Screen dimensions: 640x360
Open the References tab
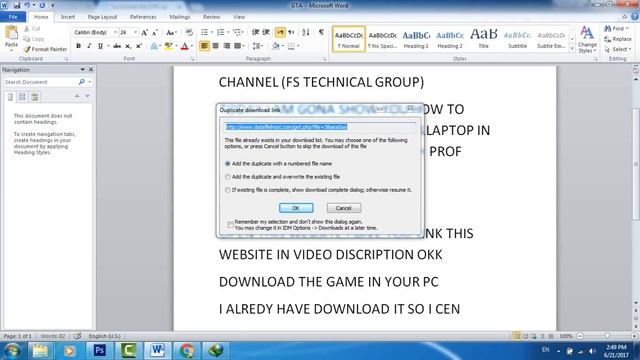coord(143,17)
